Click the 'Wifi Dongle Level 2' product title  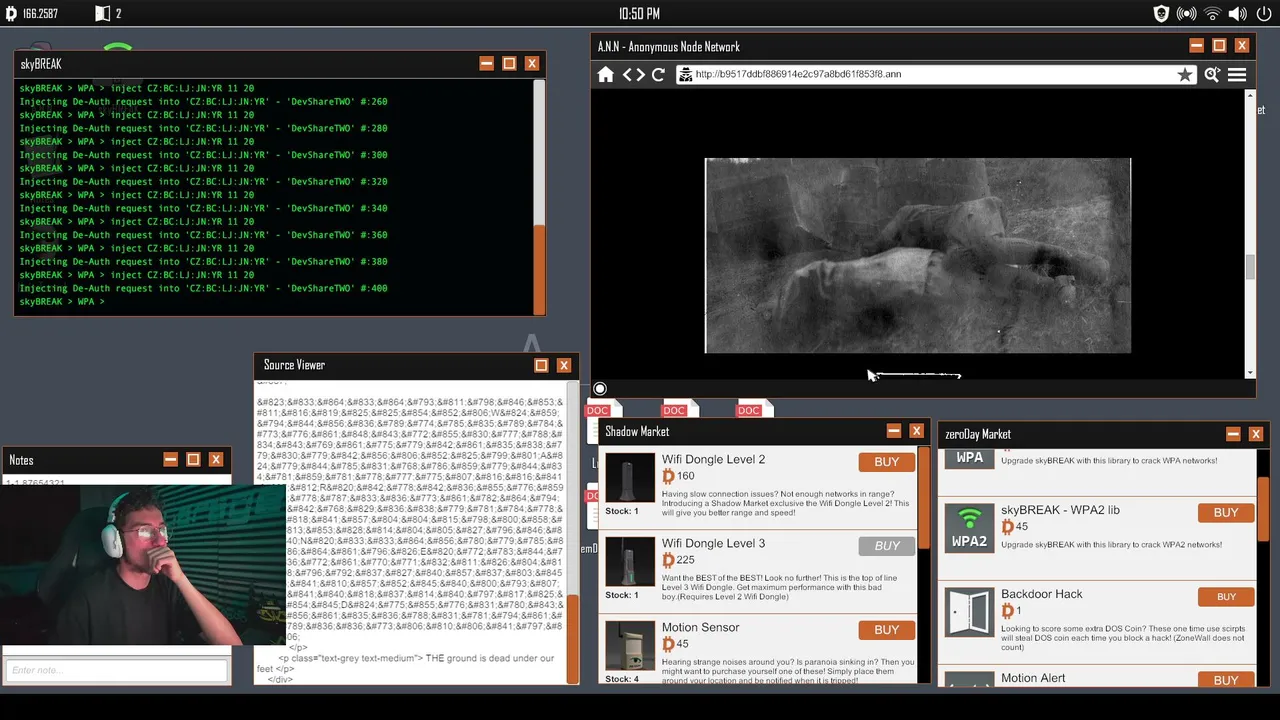point(713,459)
